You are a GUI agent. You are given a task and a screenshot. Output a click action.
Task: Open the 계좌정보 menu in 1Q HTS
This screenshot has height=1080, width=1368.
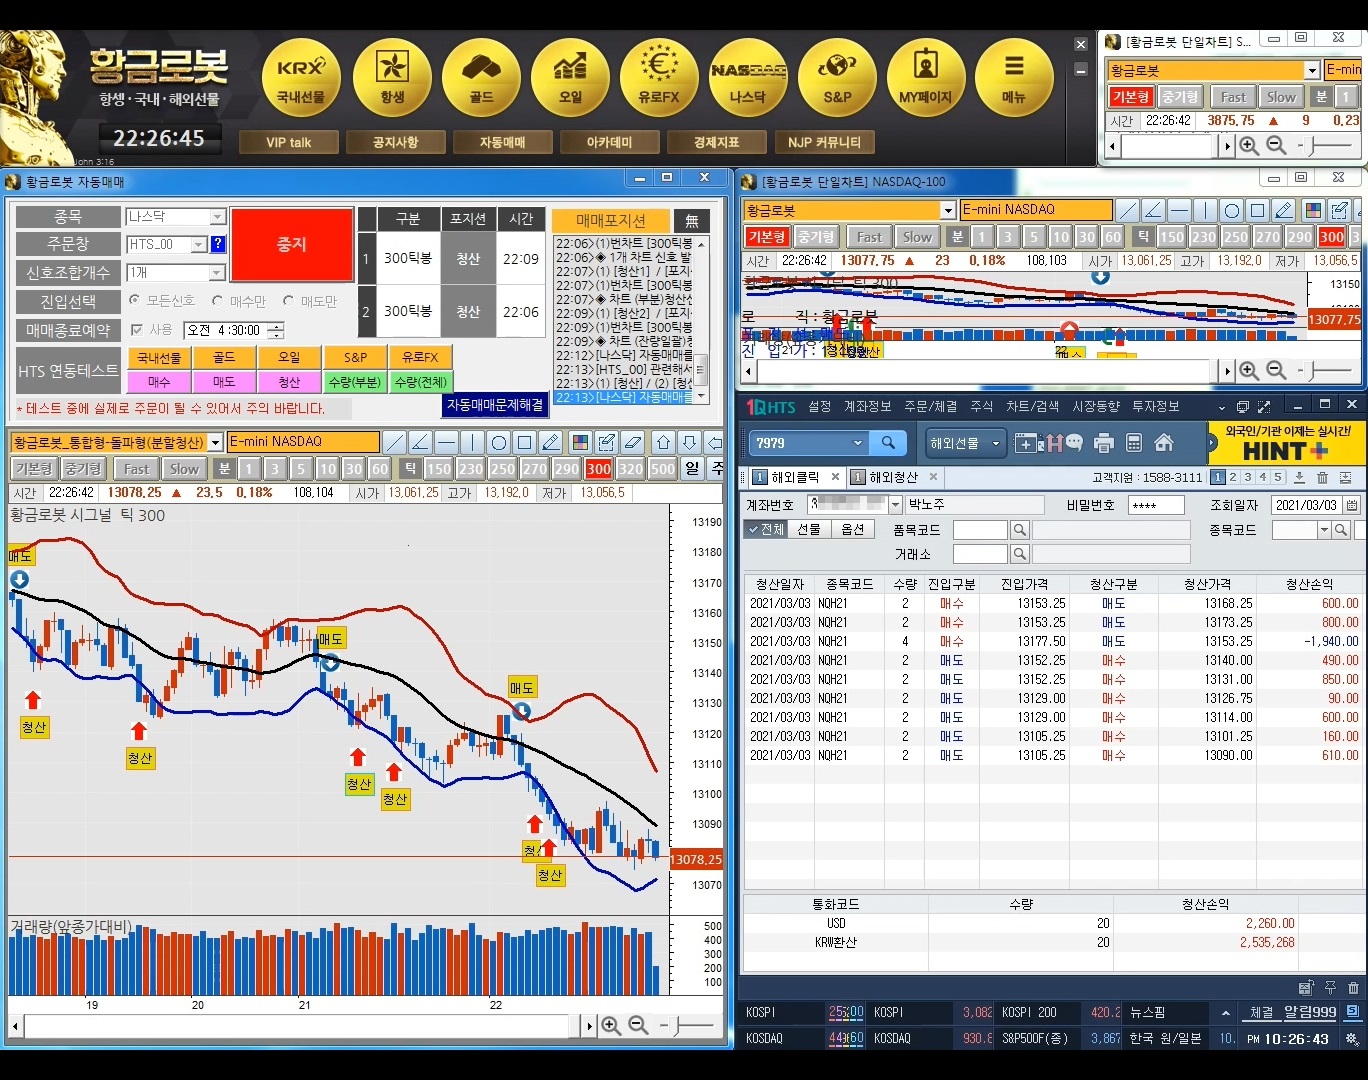pyautogui.click(x=867, y=406)
